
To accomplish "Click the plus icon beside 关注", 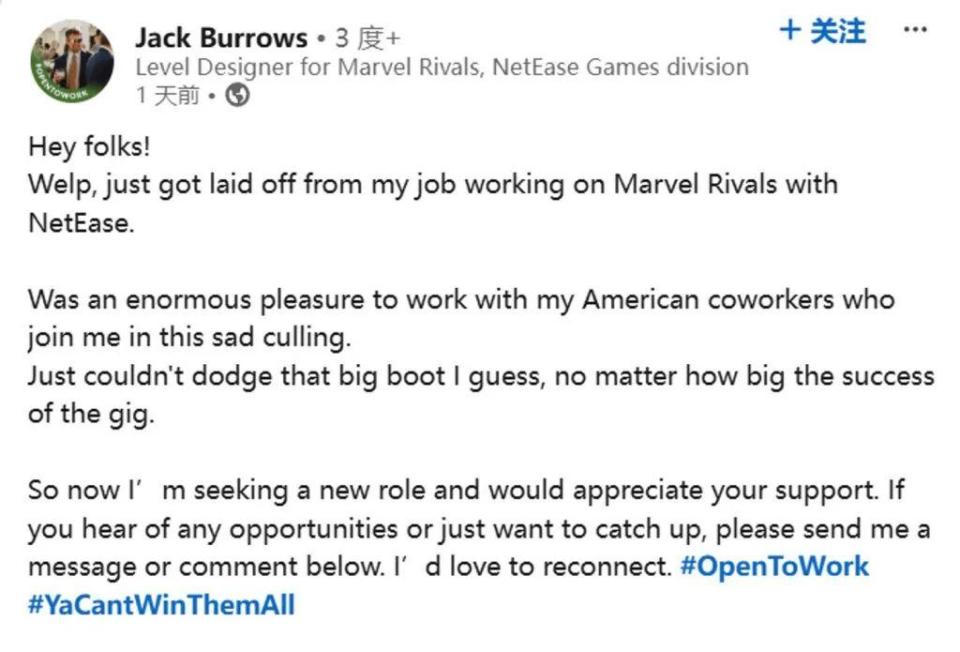I will [x=790, y=31].
